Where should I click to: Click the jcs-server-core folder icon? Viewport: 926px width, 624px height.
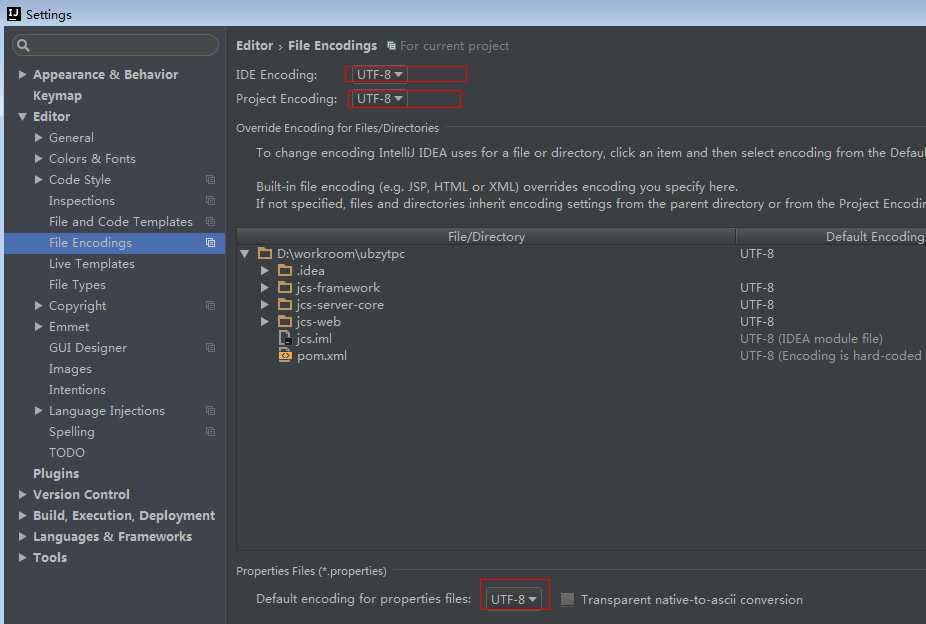(x=285, y=305)
